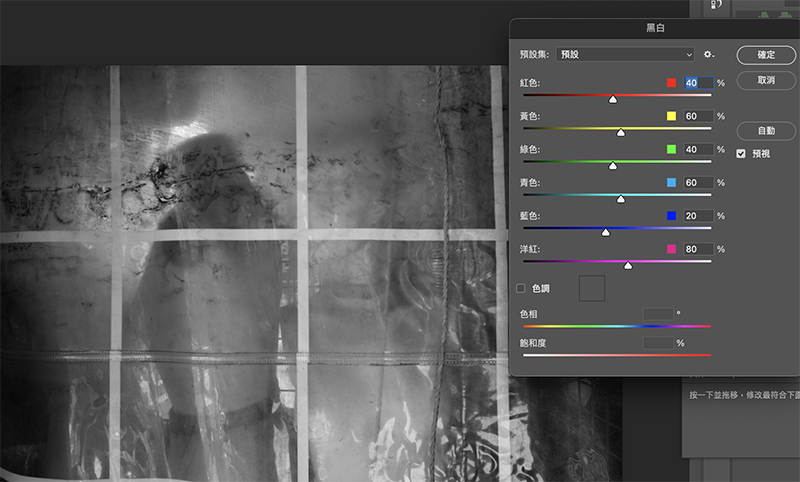This screenshot has height=482, width=800.
Task: Click the green color swatch
Action: 672,149
